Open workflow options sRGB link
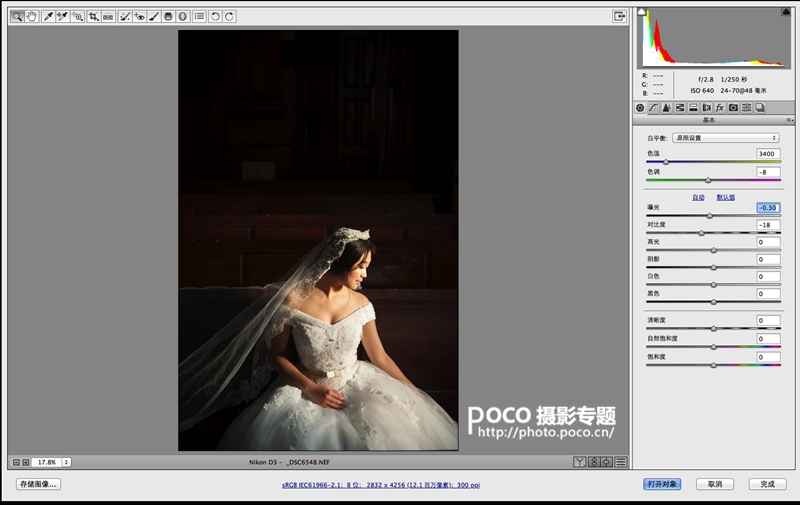 tap(381, 485)
